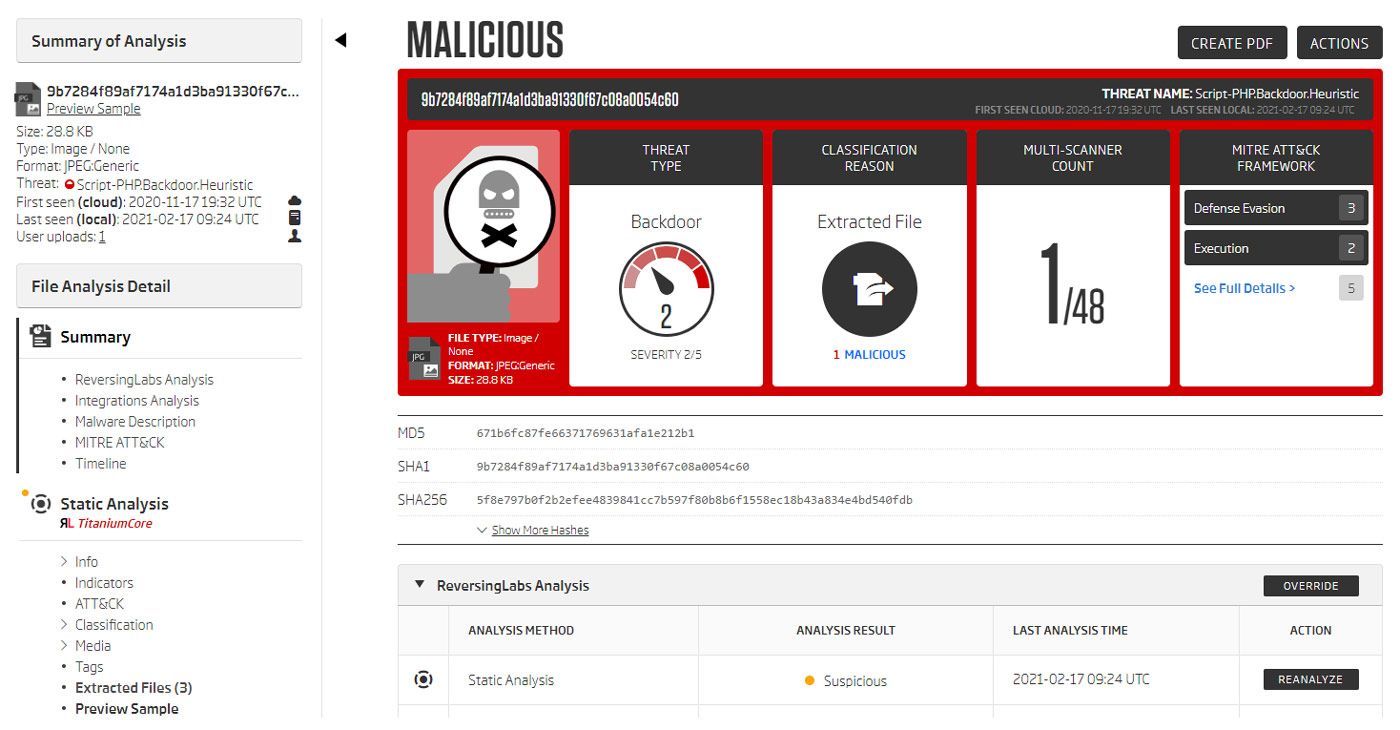Open See Full Details link in MITRE
1400x730 pixels.
click(1244, 288)
